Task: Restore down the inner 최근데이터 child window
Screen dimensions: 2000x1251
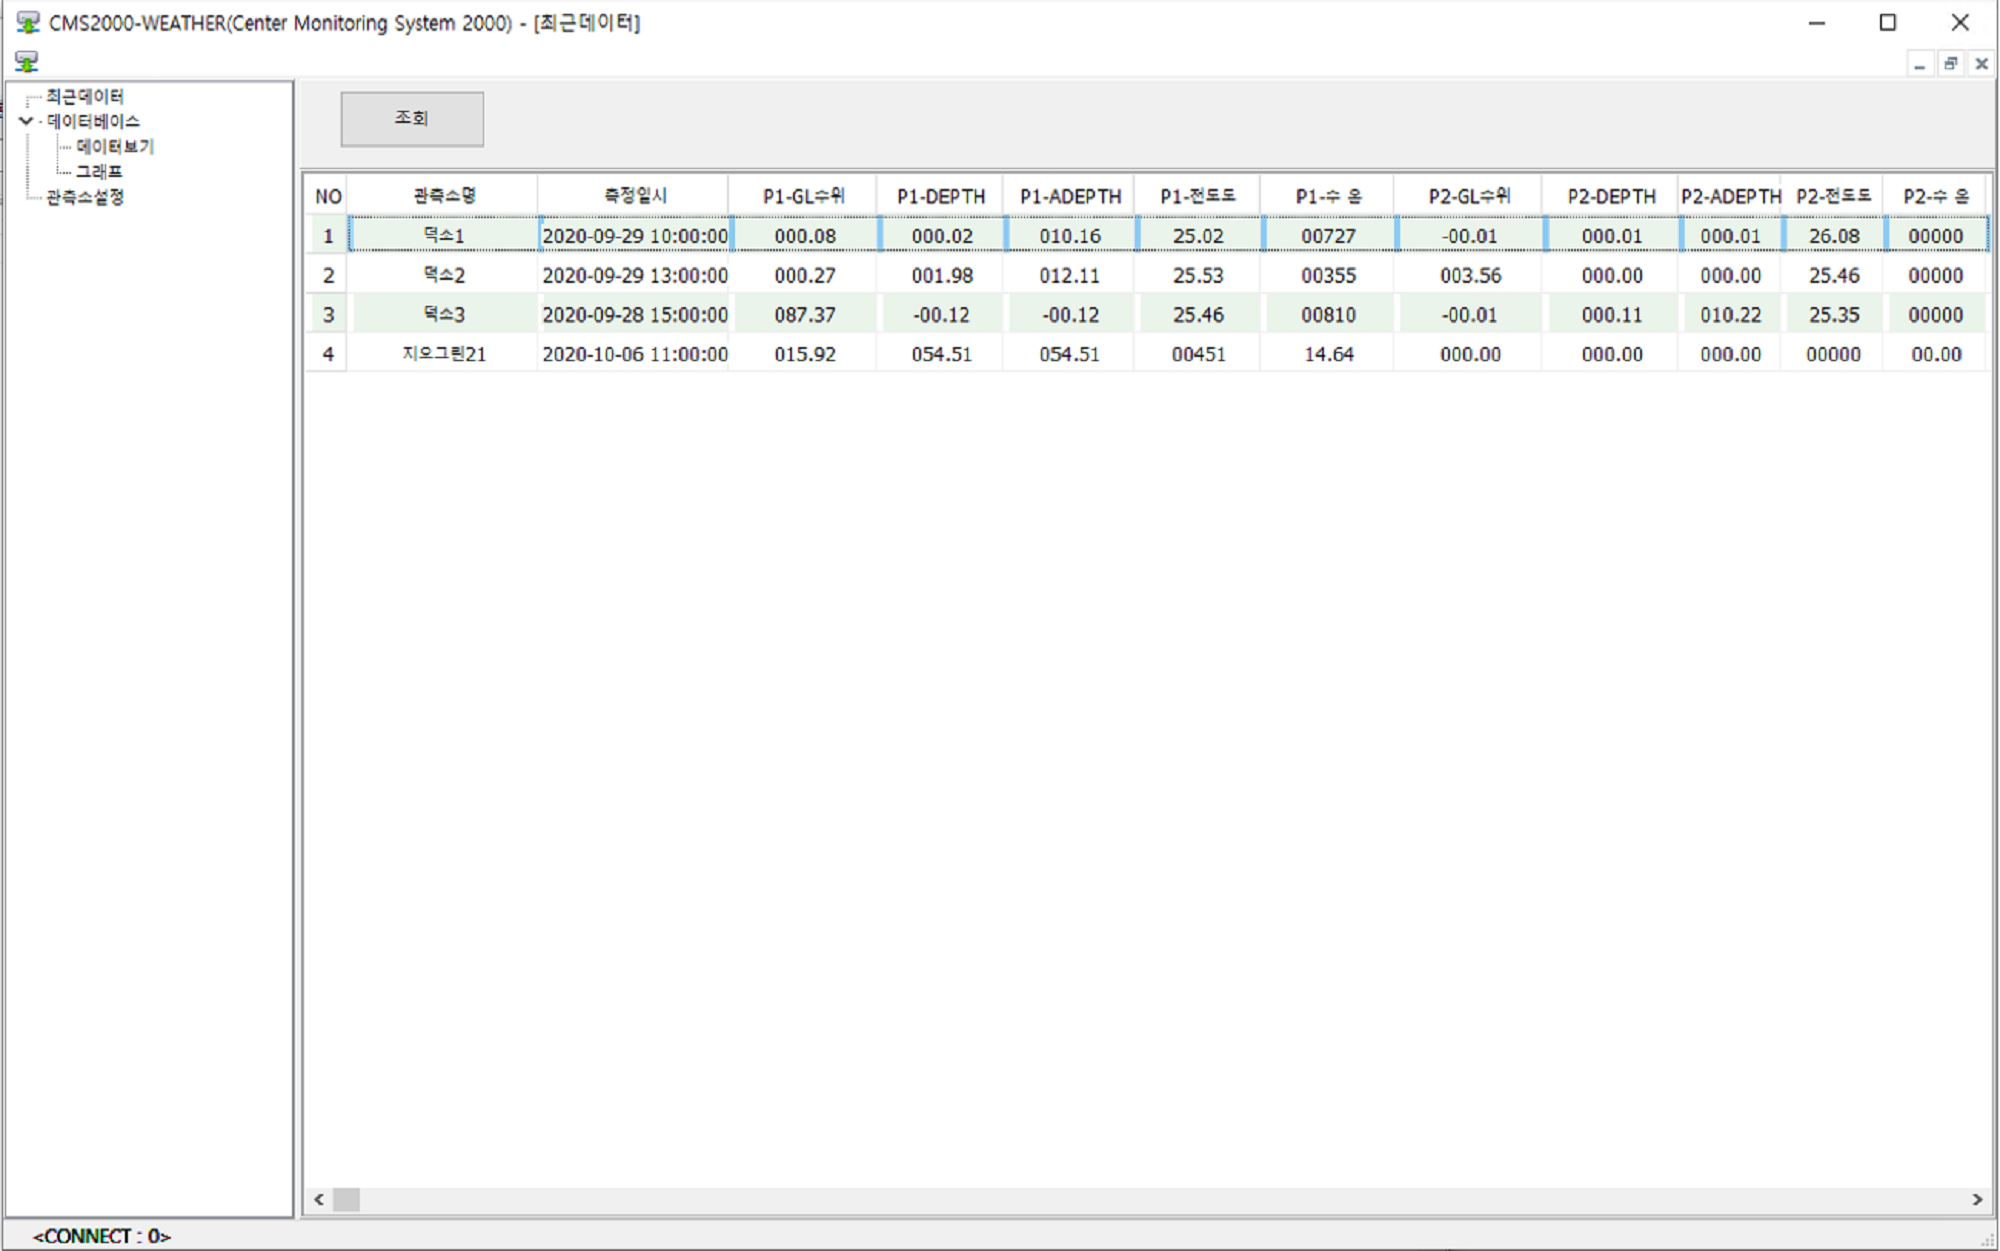Action: 1950,64
